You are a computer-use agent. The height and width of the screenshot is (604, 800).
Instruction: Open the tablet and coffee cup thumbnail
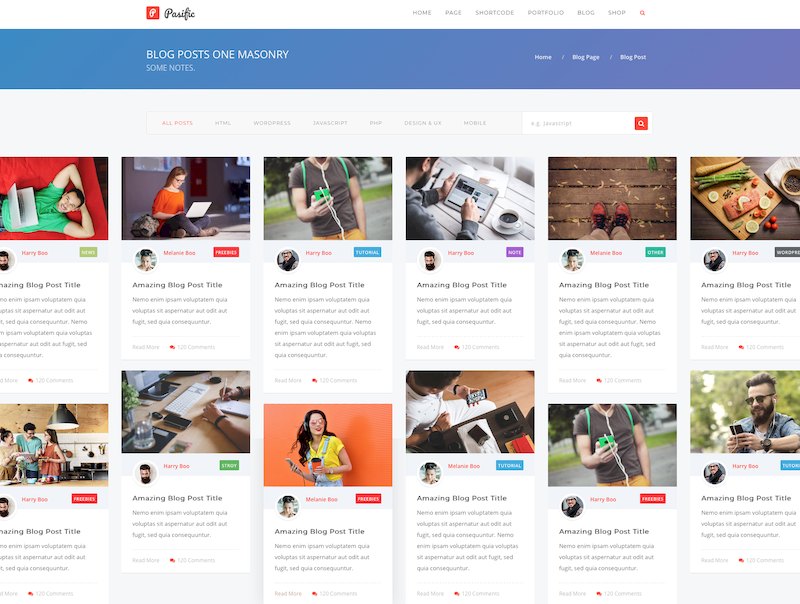(470, 198)
